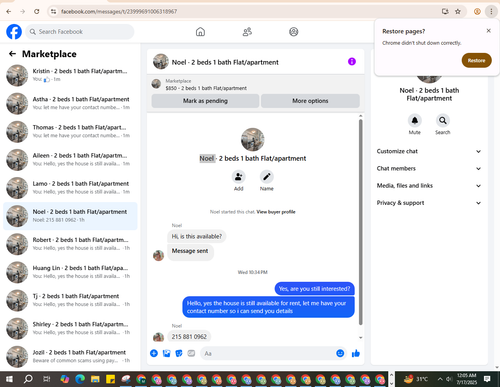Open Windows notification center
Viewport: 500px width, 387px height.
tap(487, 379)
